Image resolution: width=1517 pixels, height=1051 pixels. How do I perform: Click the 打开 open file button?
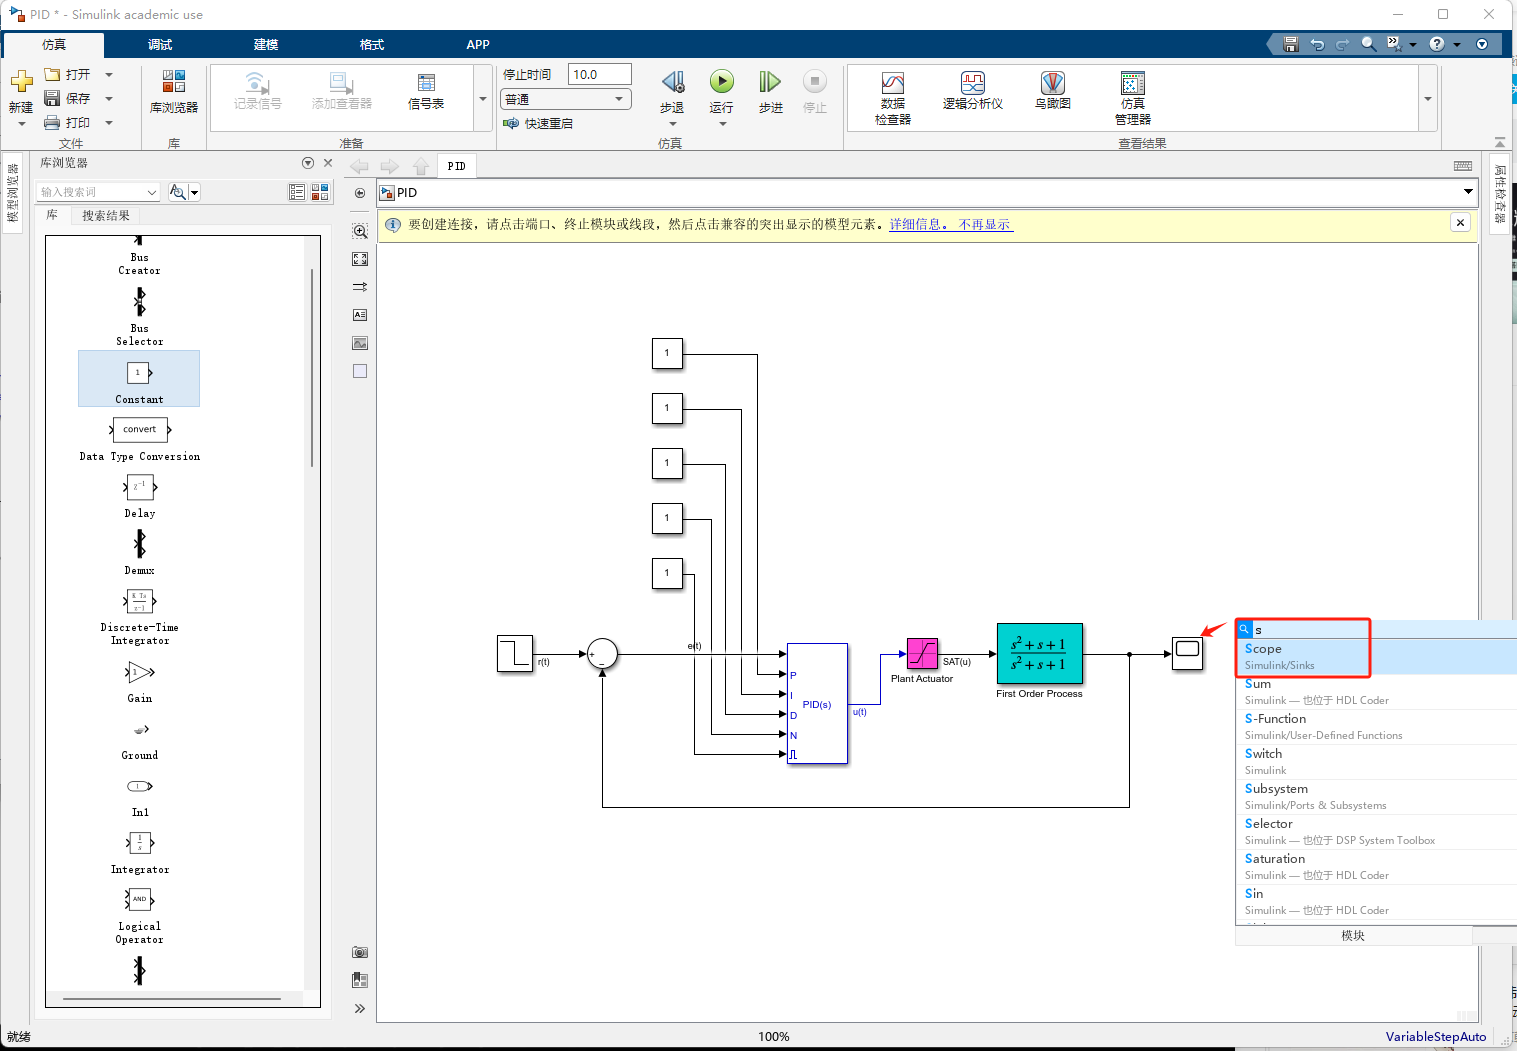pyautogui.click(x=68, y=75)
